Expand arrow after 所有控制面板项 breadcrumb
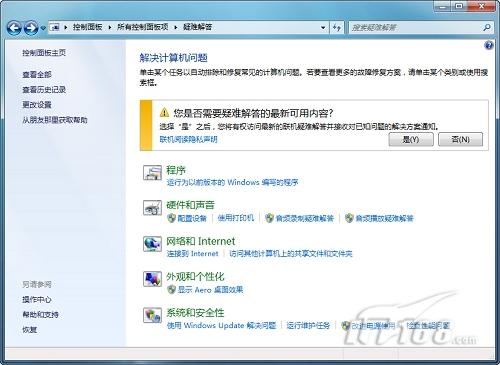 coord(176,27)
